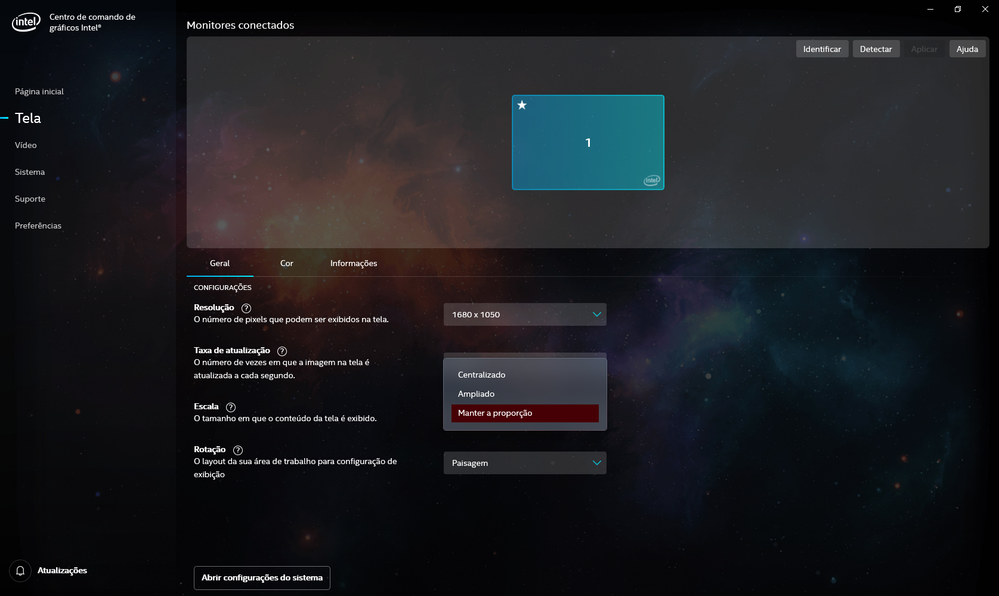Image resolution: width=999 pixels, height=596 pixels.
Task: Click the Intel badge on monitor thumbnail
Action: (x=652, y=180)
